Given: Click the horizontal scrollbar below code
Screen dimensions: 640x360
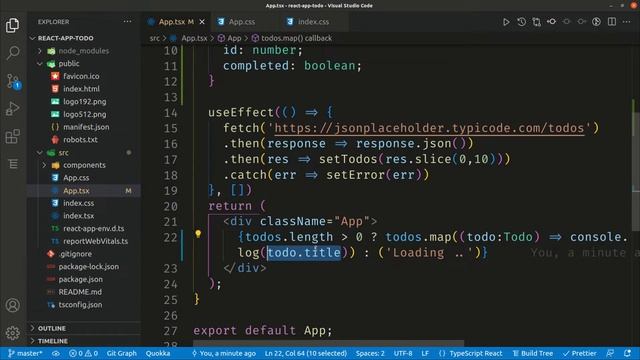Looking at the screenshot, I should (329, 343).
